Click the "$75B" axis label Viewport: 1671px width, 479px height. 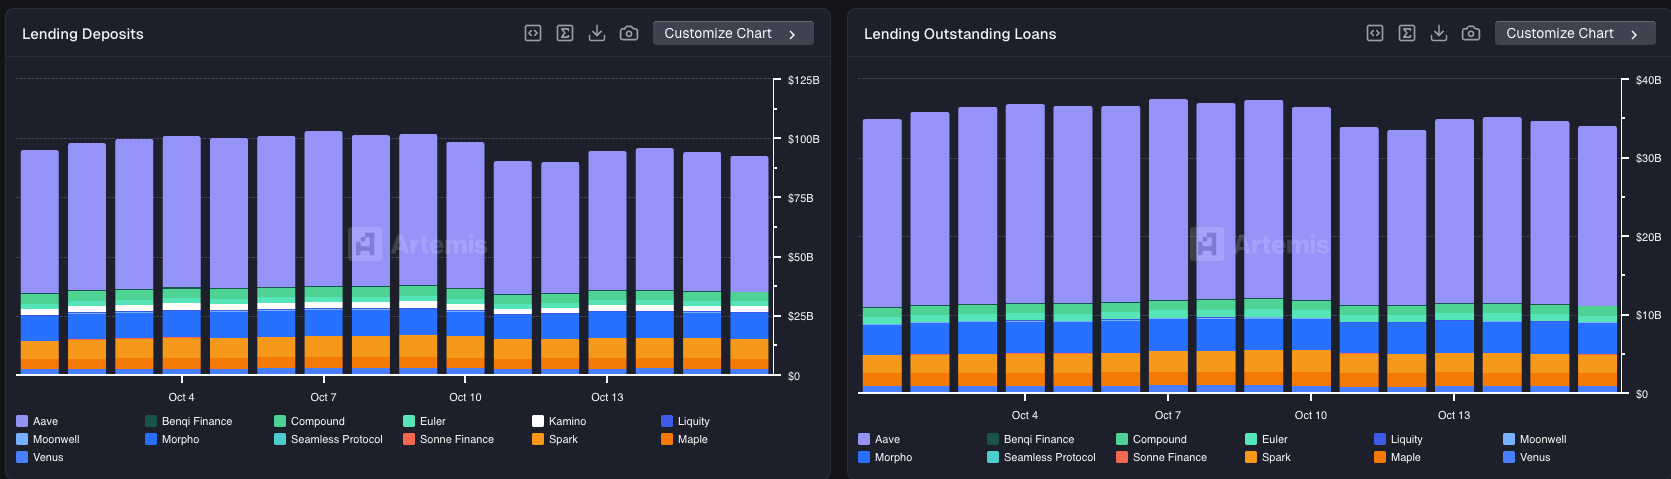[x=801, y=198]
